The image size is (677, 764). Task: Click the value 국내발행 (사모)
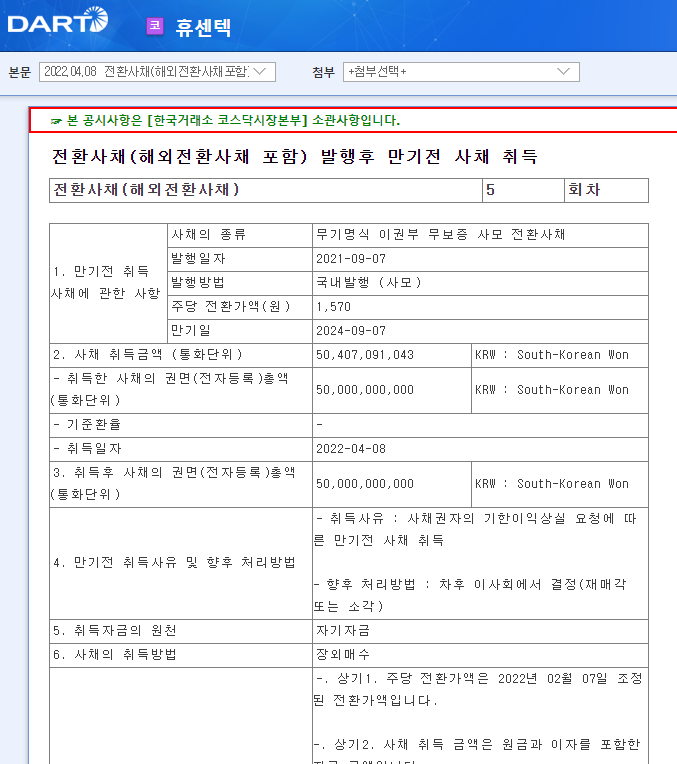point(368,283)
